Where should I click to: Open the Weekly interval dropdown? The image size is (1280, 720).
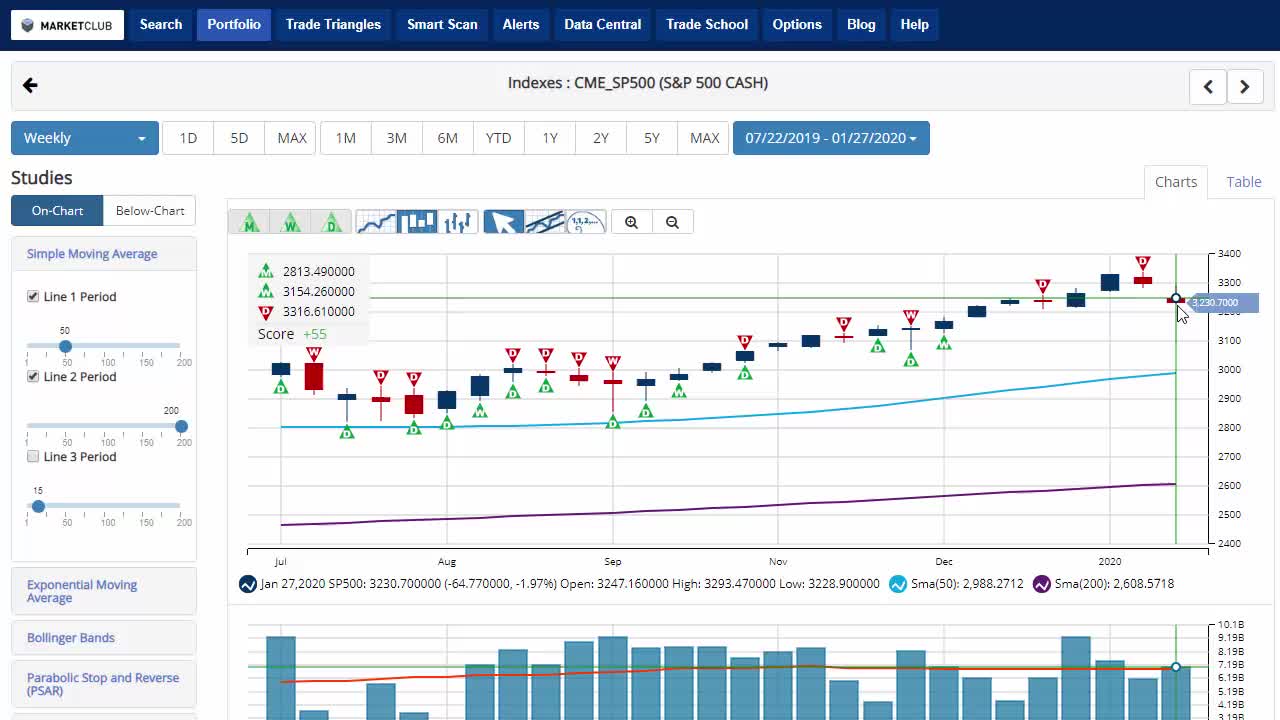pyautogui.click(x=85, y=138)
